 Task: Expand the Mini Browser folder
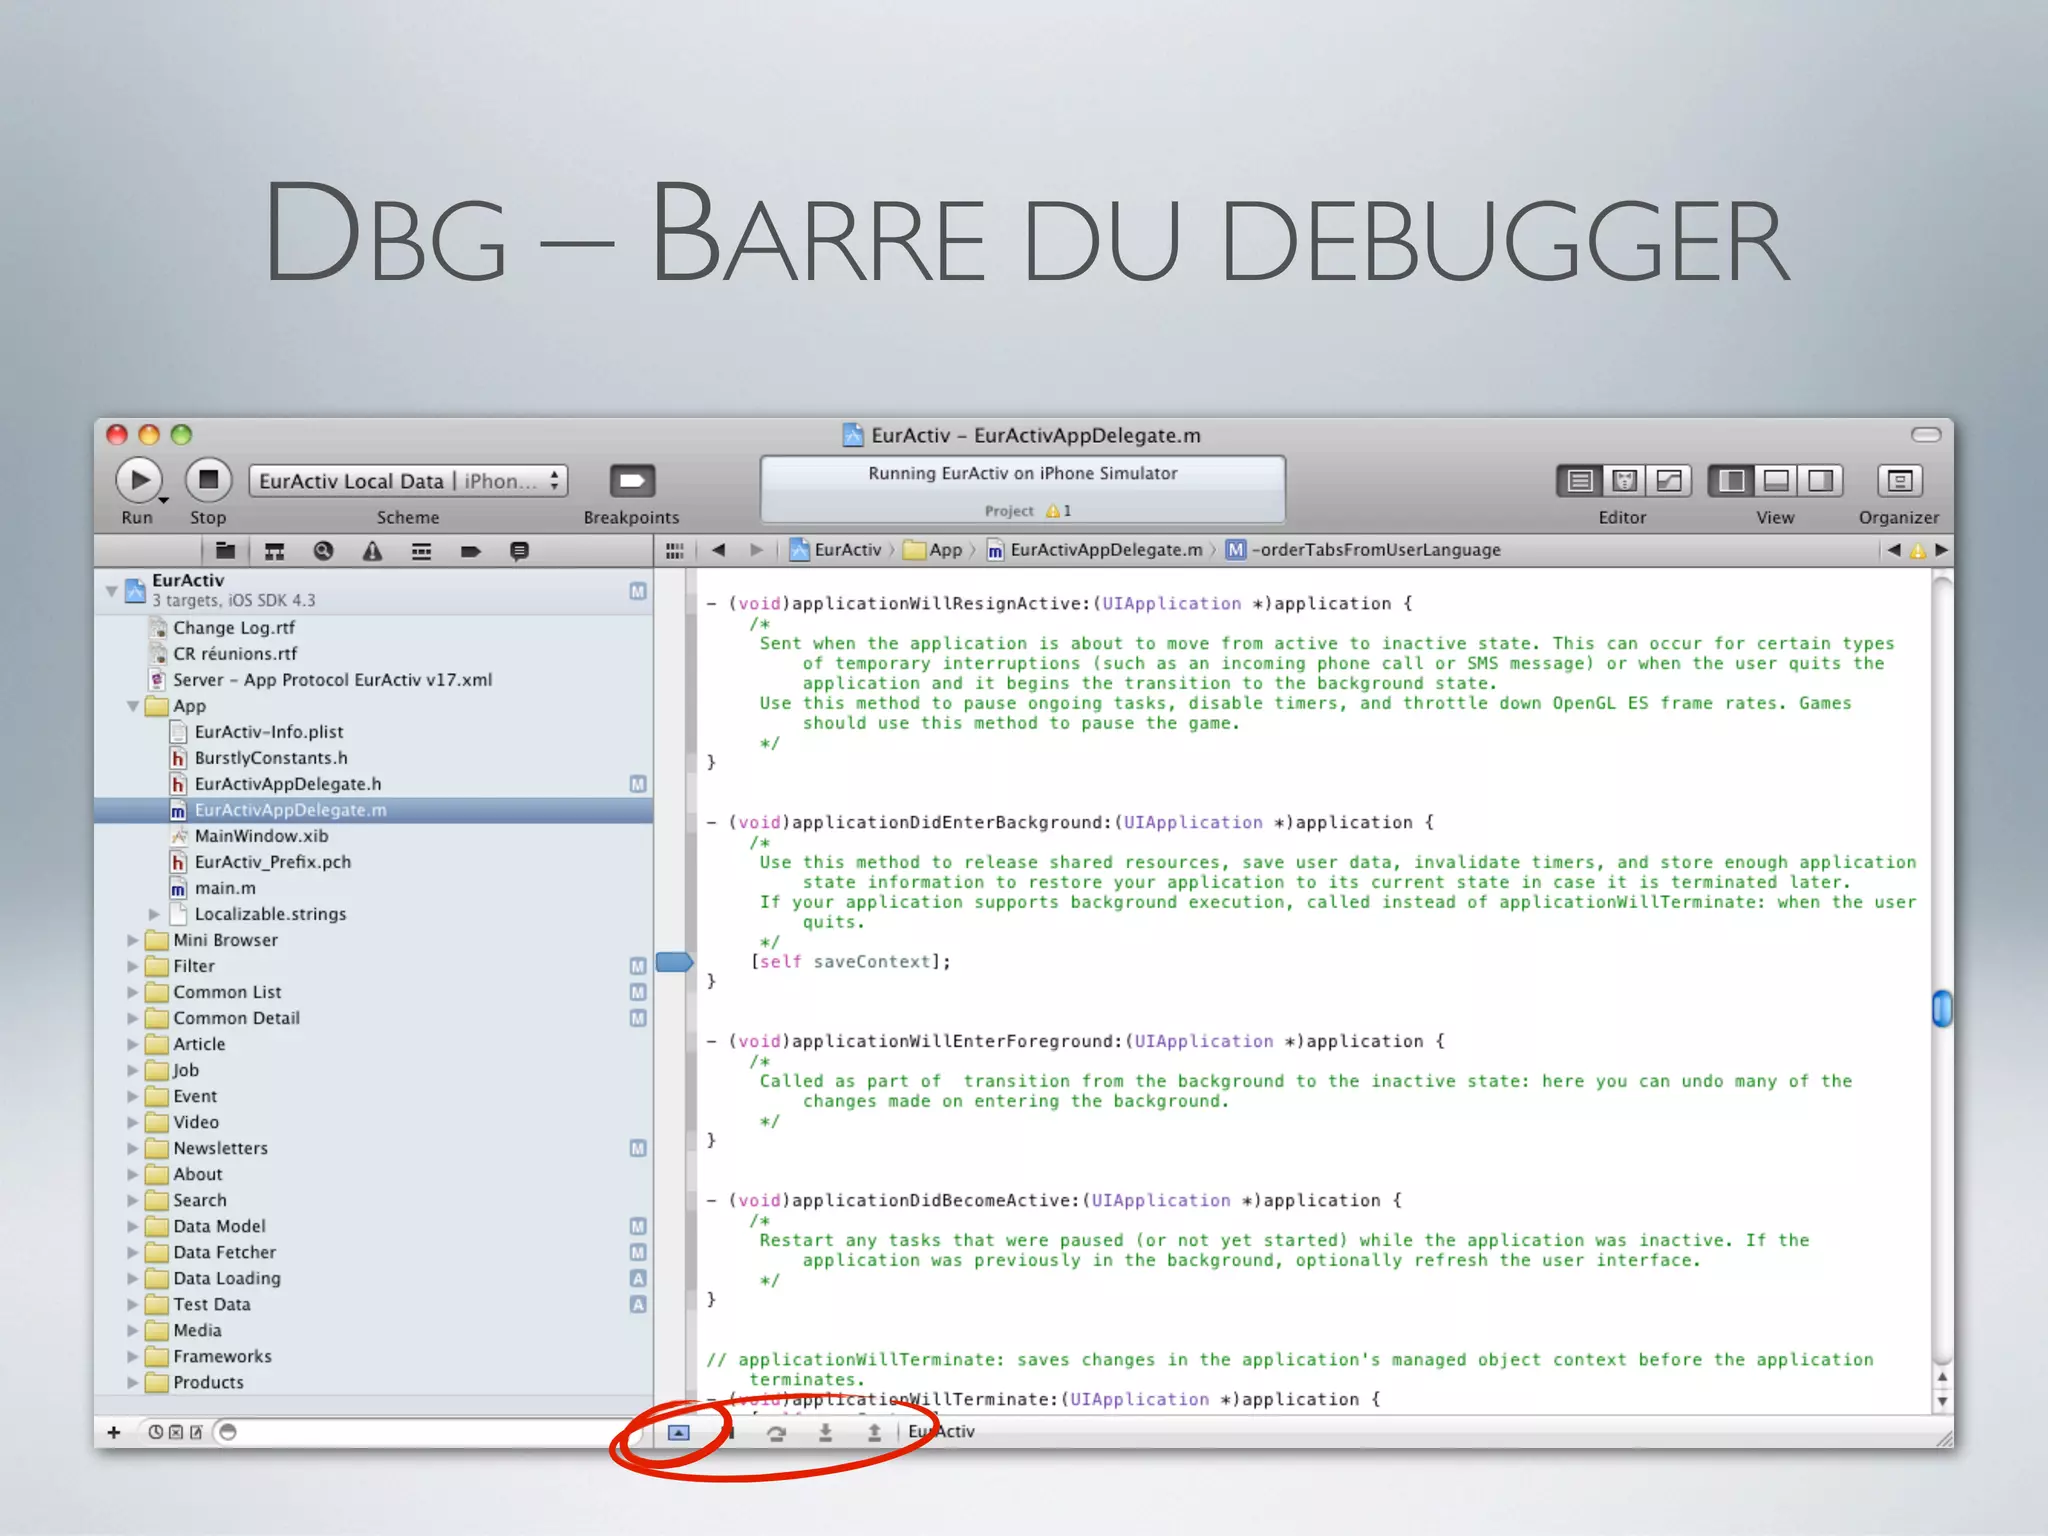click(x=132, y=940)
